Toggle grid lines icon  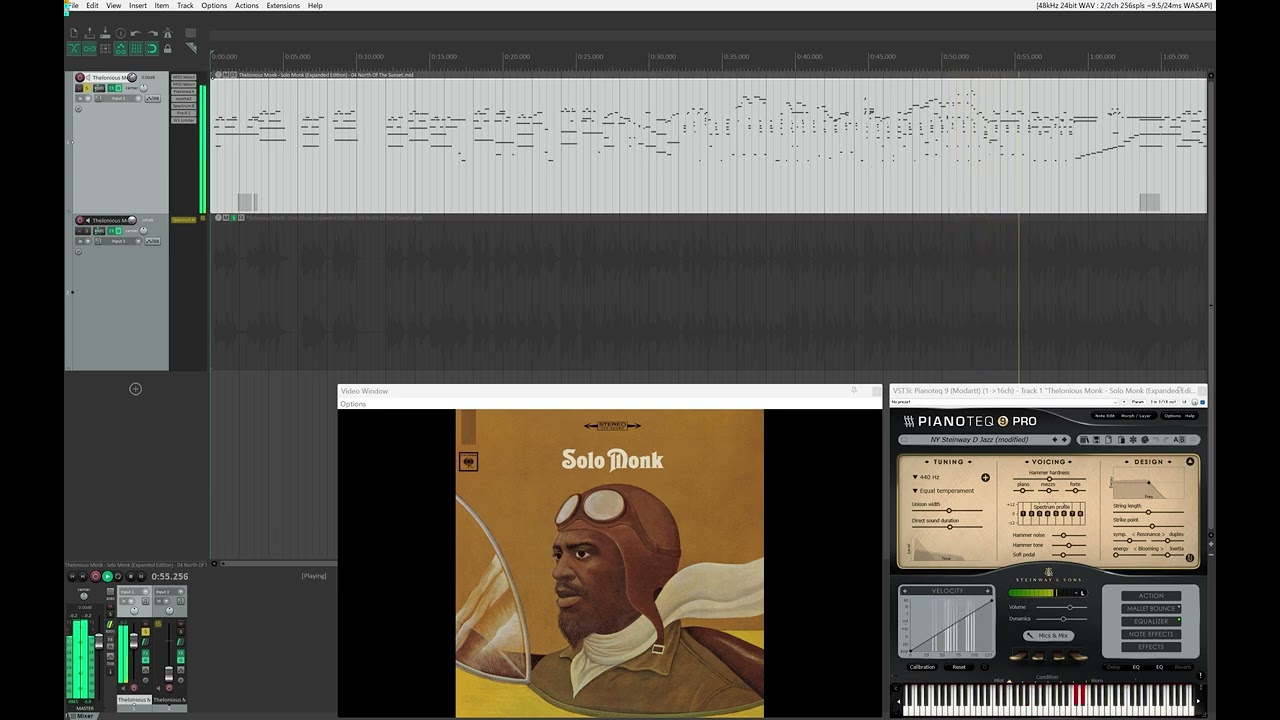tap(136, 48)
